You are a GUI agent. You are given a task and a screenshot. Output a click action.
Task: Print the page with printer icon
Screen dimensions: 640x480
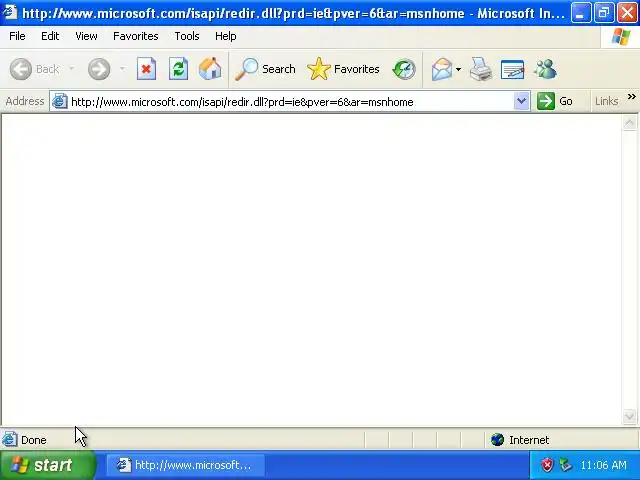[x=481, y=69]
